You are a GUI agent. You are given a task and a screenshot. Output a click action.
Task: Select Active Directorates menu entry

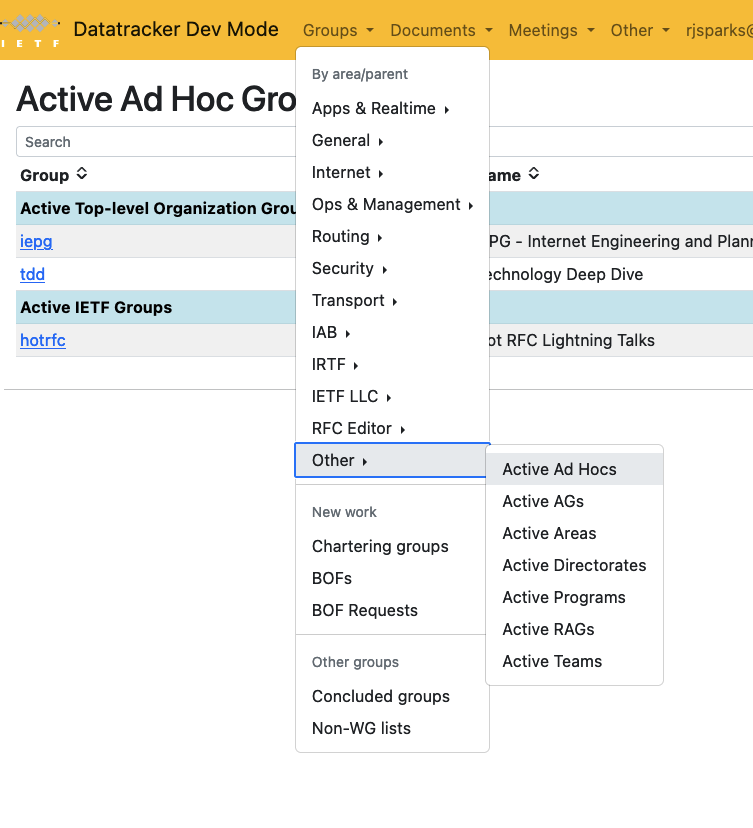(575, 565)
